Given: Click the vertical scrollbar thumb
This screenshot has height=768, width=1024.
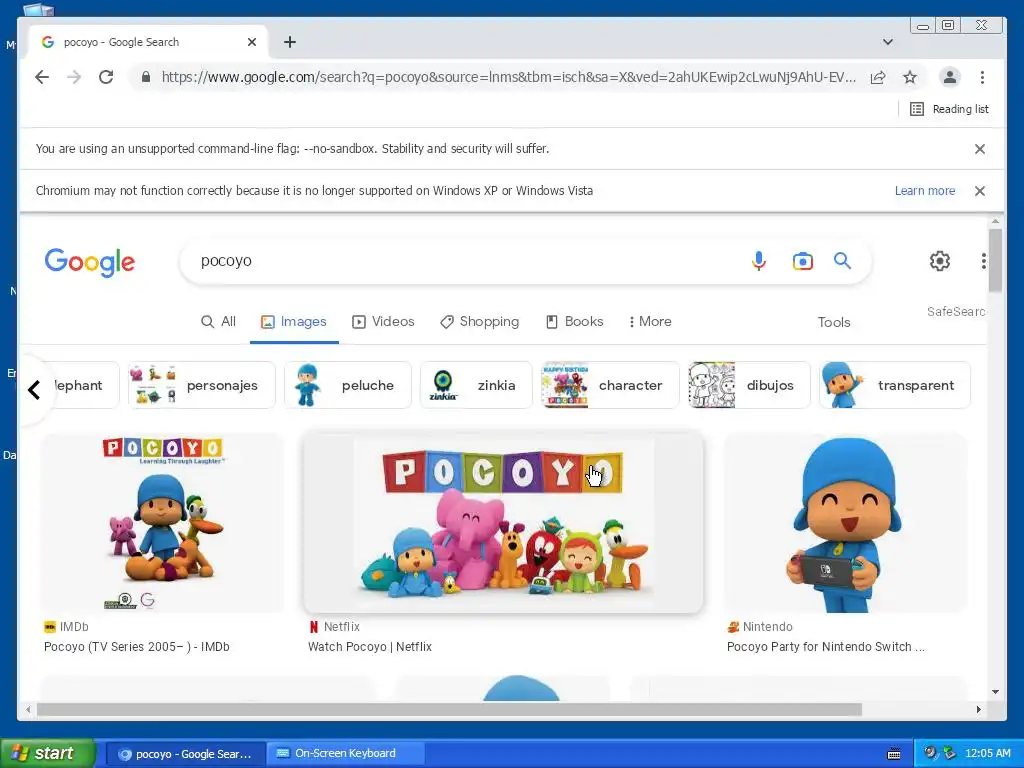Looking at the screenshot, I should click(995, 261).
